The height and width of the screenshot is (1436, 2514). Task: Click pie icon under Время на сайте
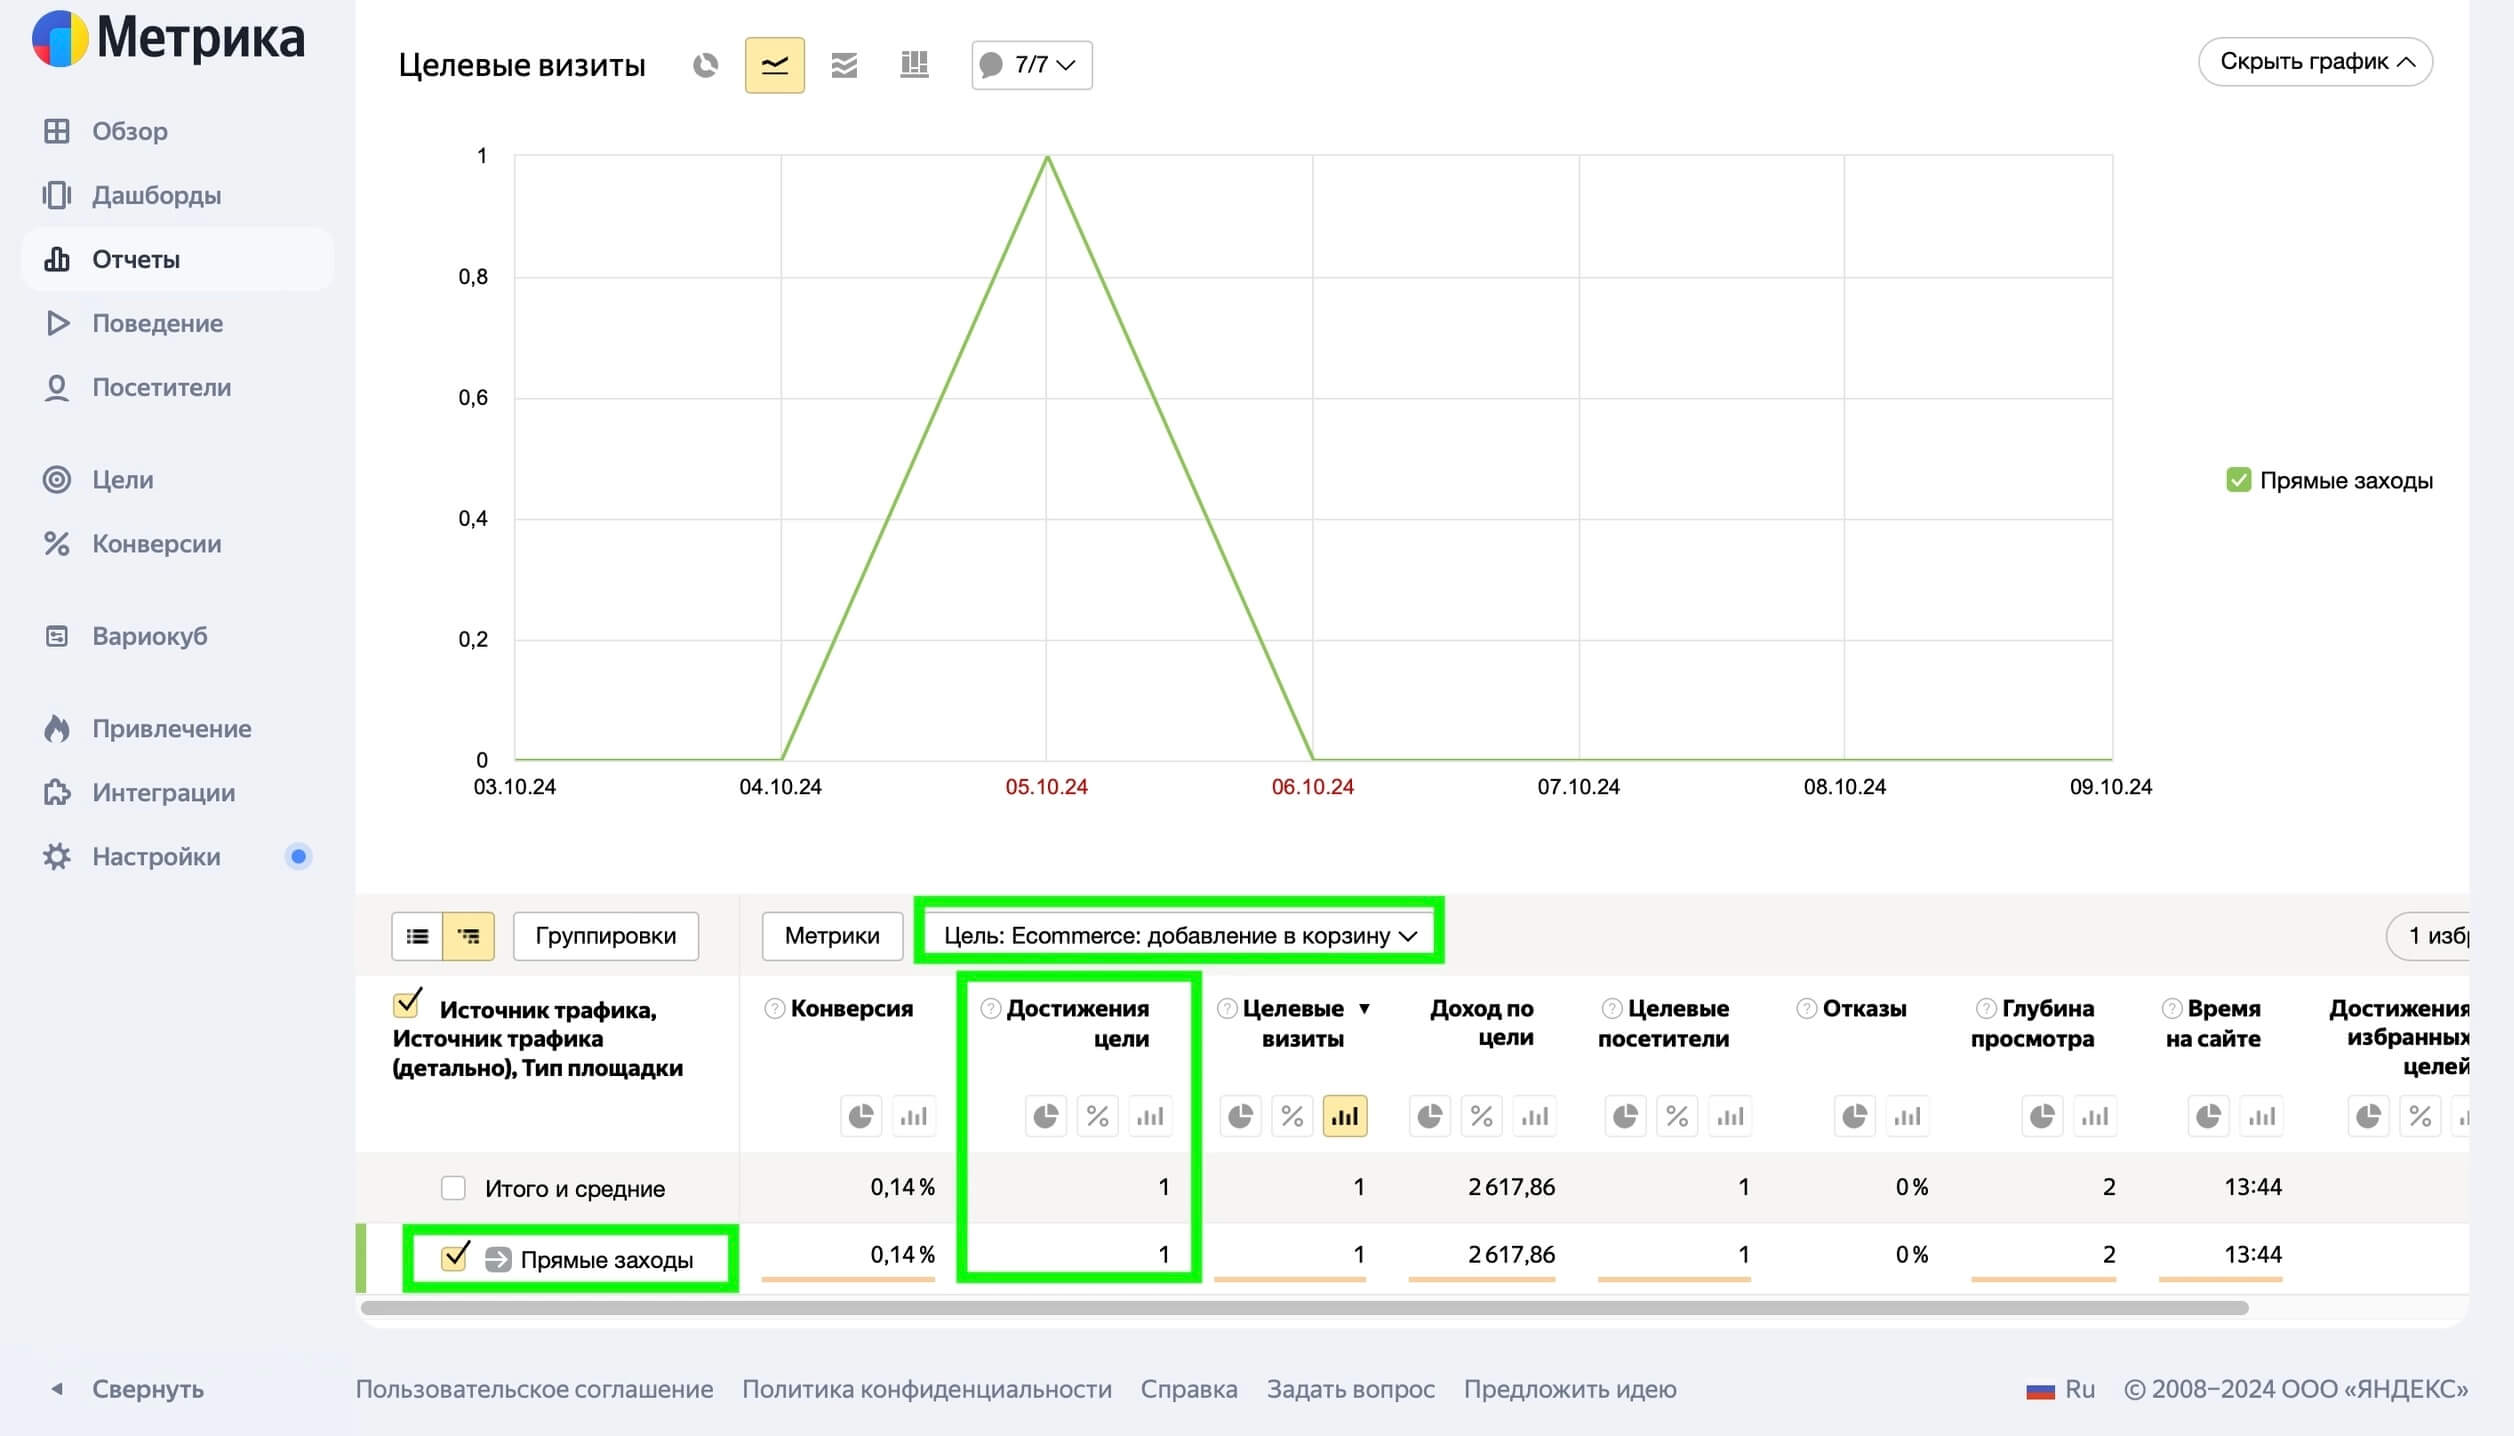tap(2209, 1116)
